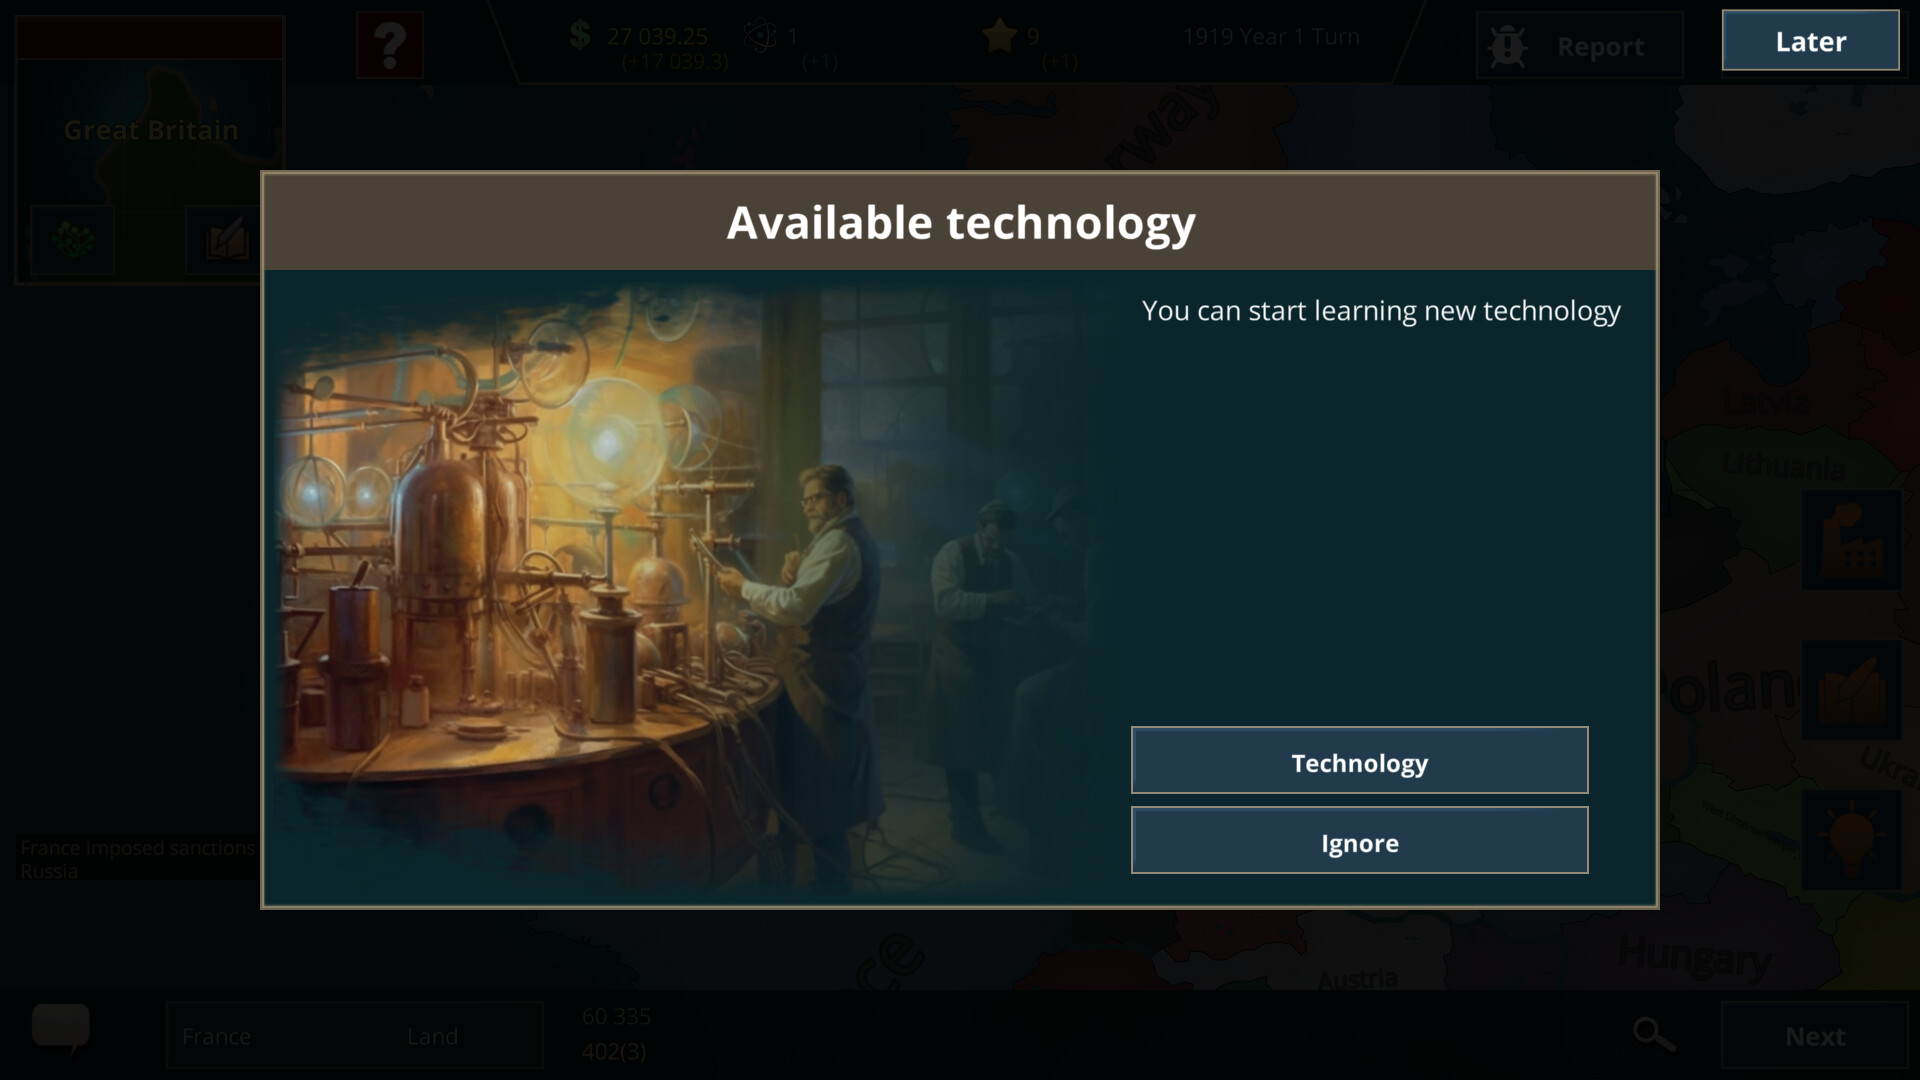The height and width of the screenshot is (1080, 1920).
Task: Click the magnifying glass search icon
Action: pyautogui.click(x=1654, y=1035)
